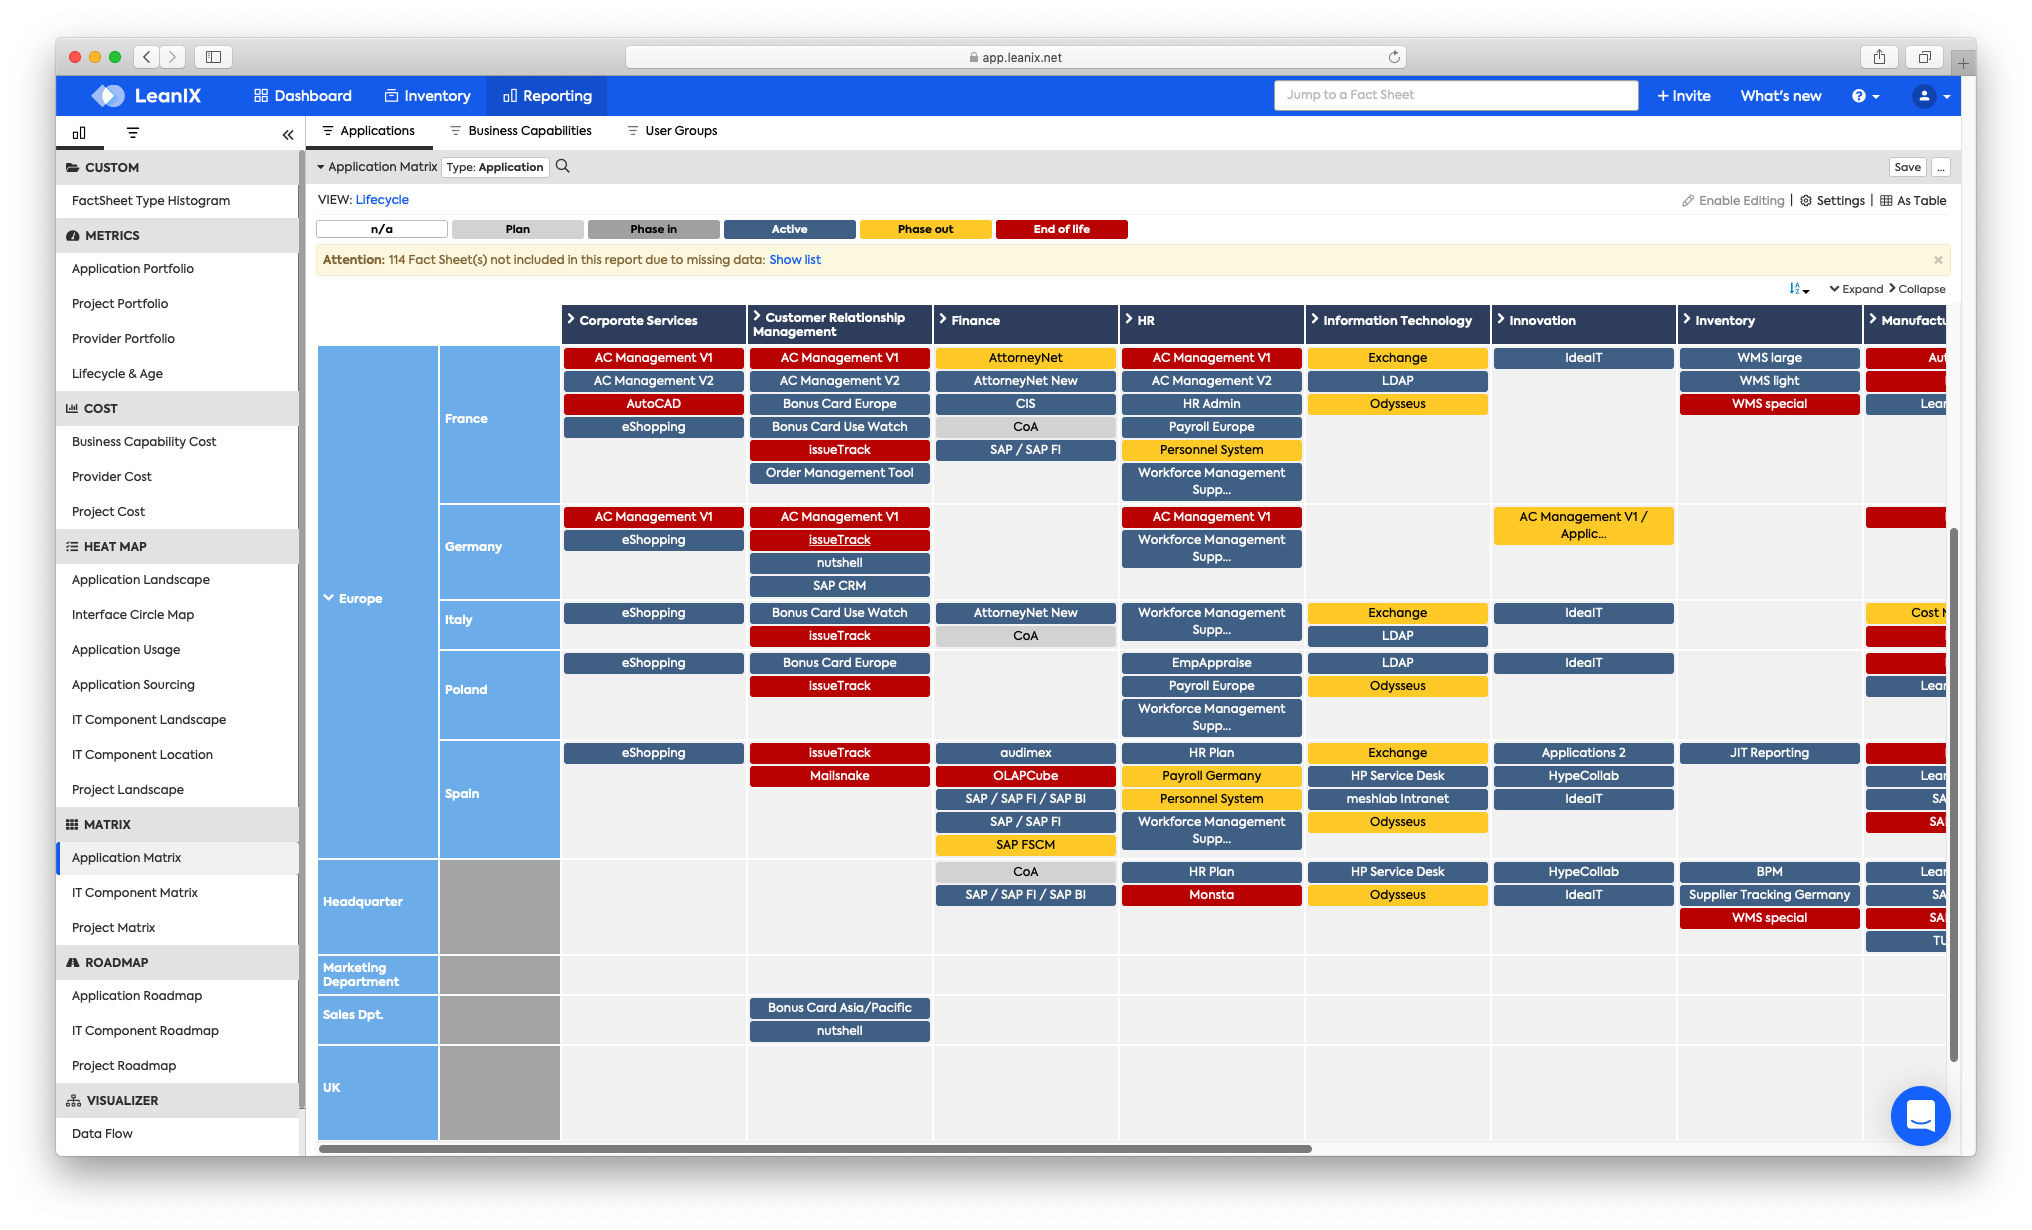Save the current report

coord(1908,168)
